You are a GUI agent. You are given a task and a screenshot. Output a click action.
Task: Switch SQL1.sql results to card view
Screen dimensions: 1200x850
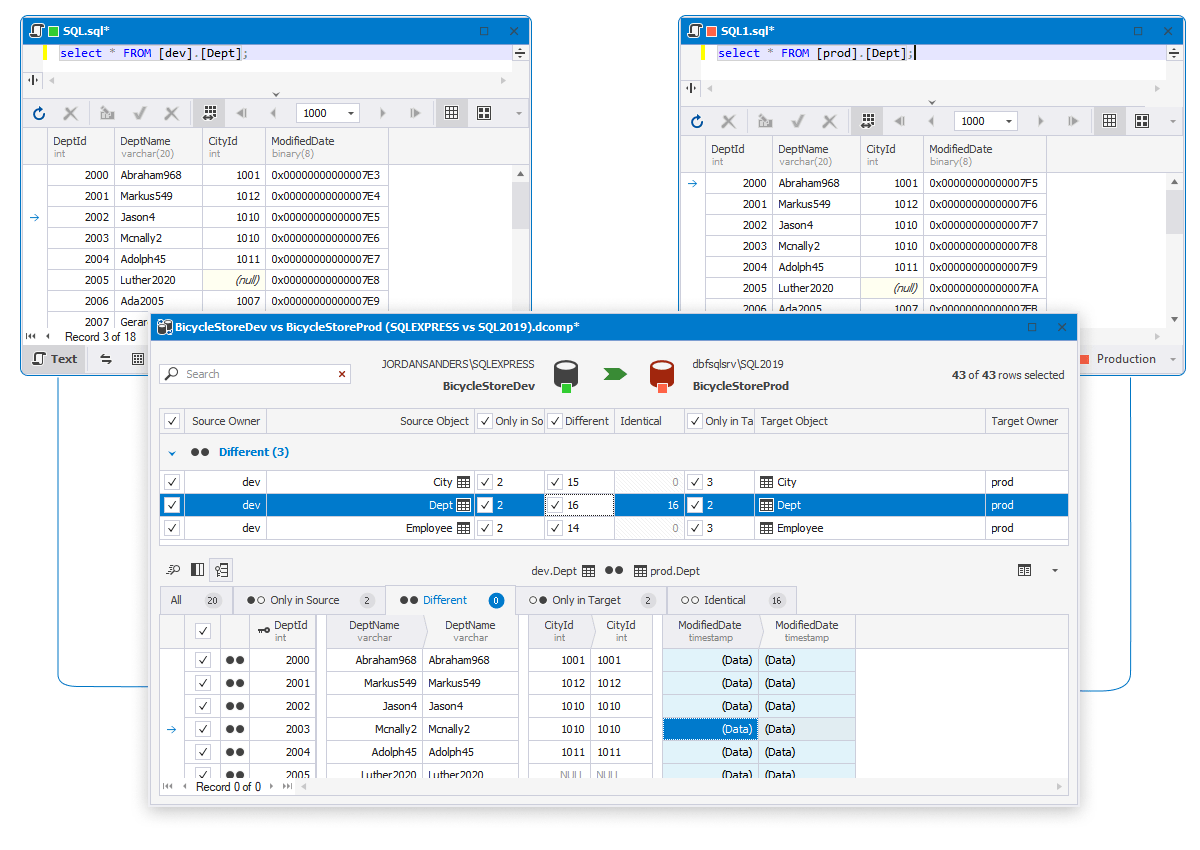tap(1142, 122)
